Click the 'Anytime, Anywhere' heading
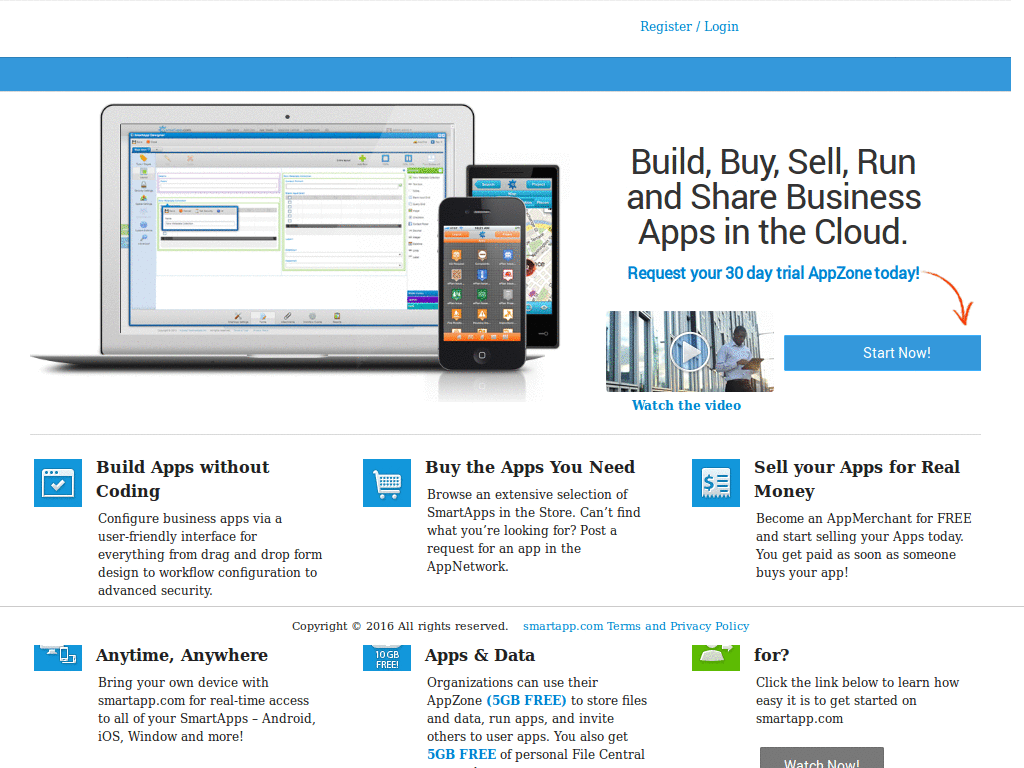This screenshot has height=768, width=1024. pyautogui.click(x=182, y=655)
